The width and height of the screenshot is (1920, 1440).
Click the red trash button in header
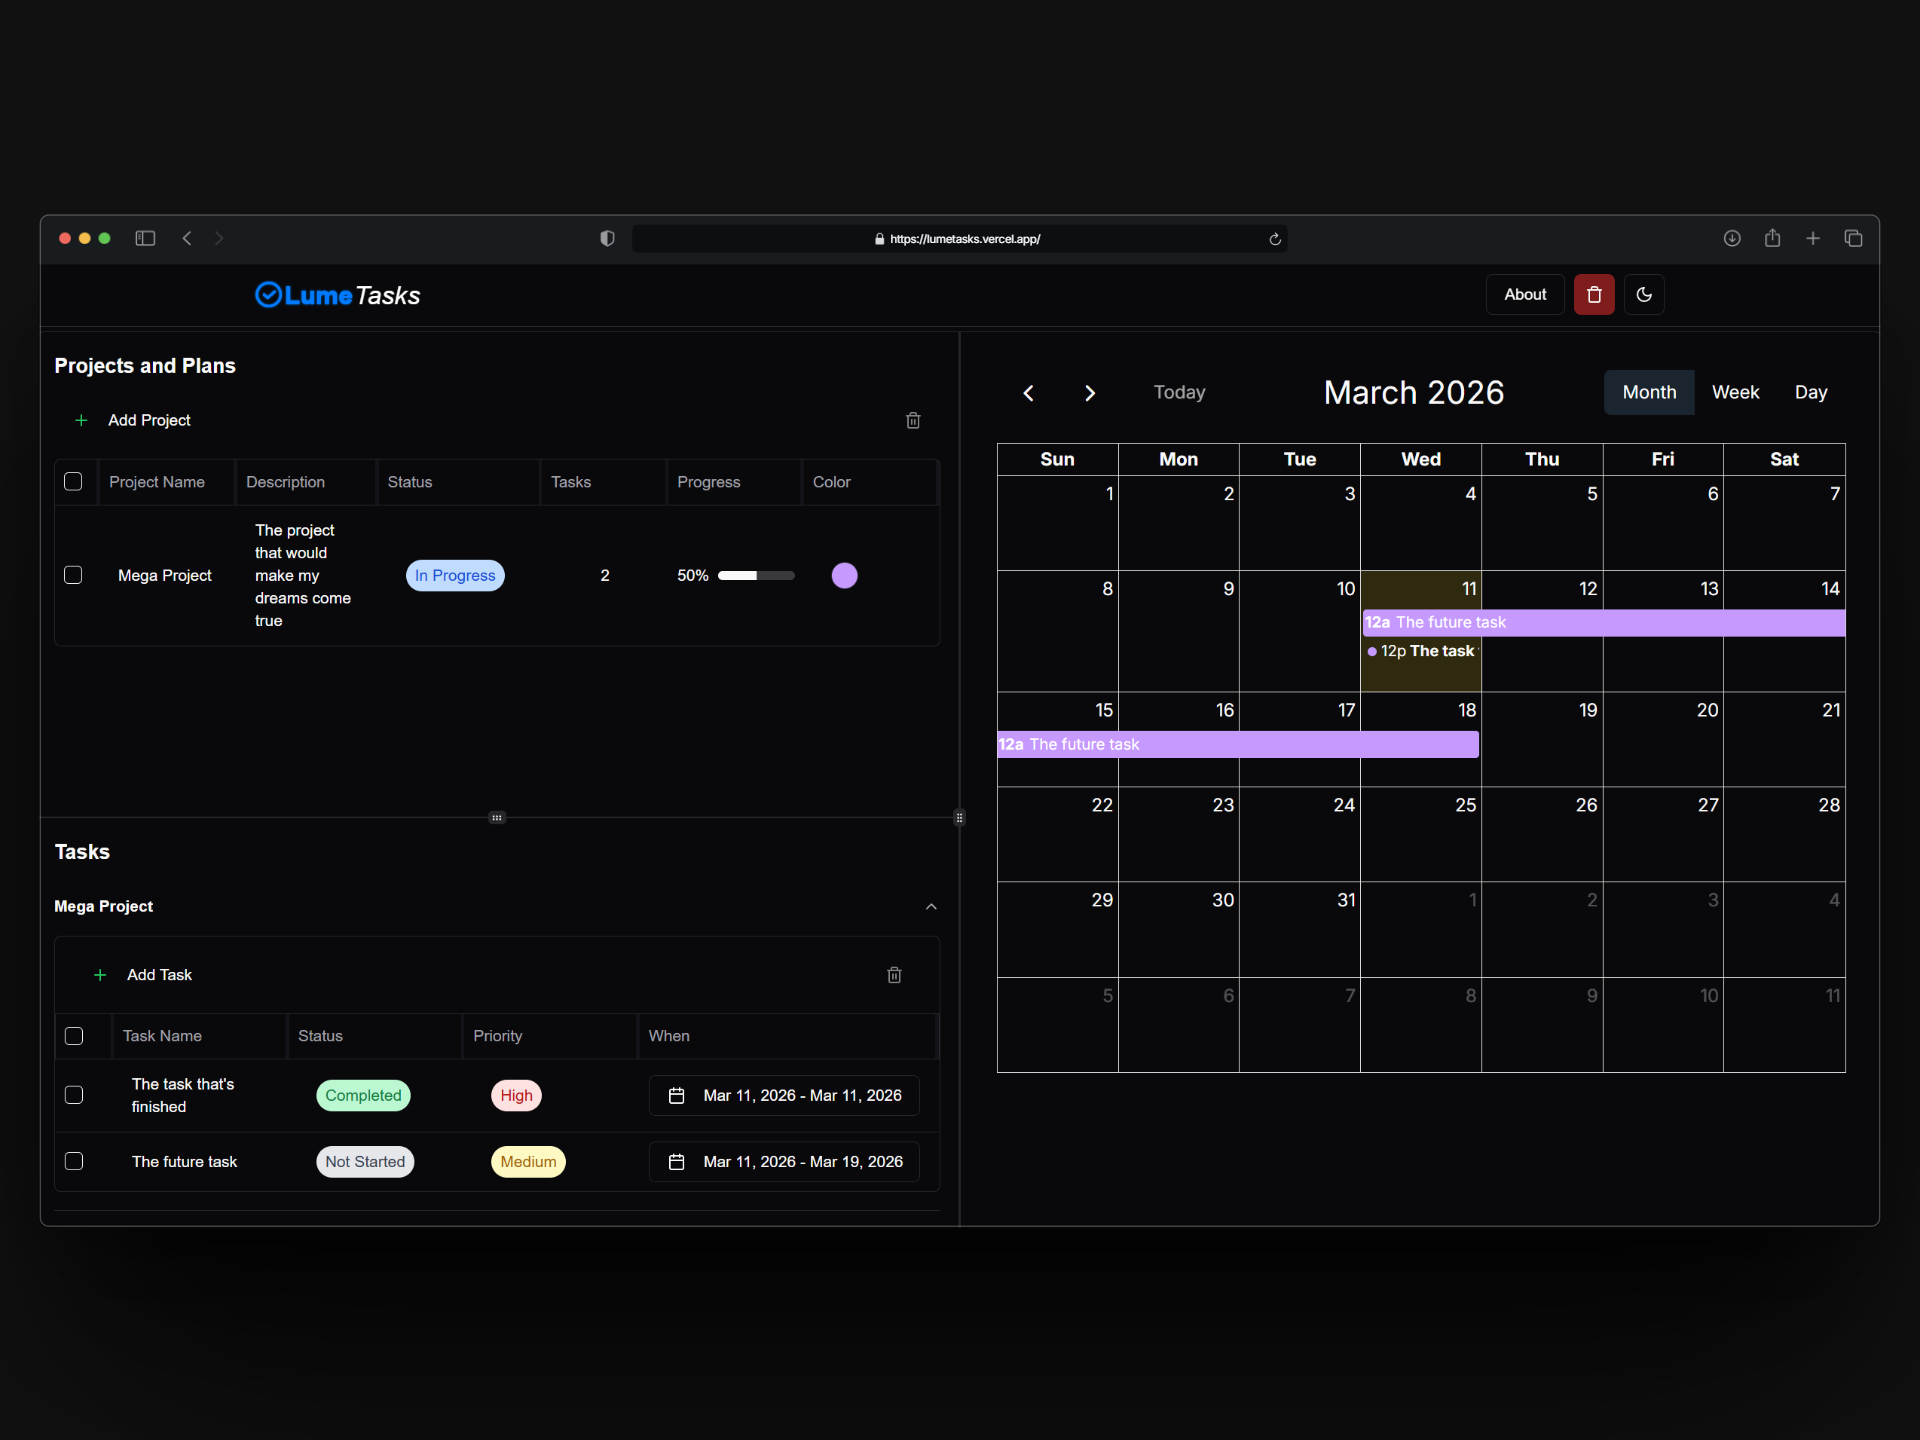click(x=1594, y=294)
